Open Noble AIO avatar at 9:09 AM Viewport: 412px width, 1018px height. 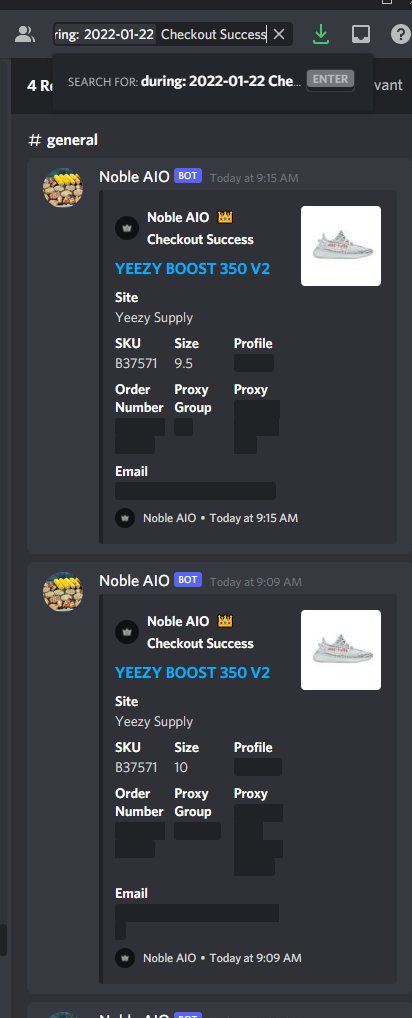pyautogui.click(x=63, y=592)
